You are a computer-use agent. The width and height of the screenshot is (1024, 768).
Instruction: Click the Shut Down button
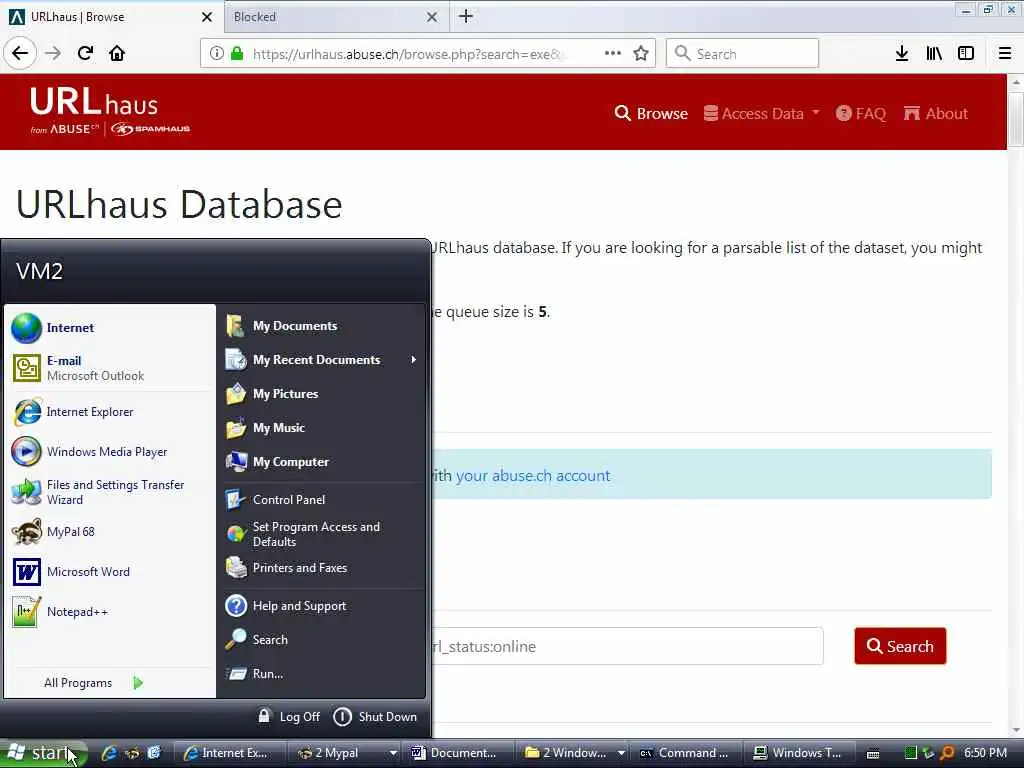(x=375, y=717)
